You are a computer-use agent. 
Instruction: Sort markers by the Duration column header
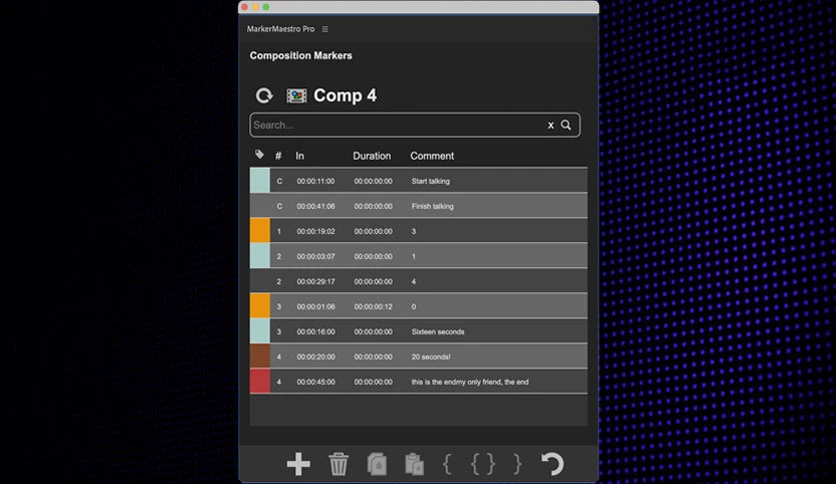tap(372, 156)
